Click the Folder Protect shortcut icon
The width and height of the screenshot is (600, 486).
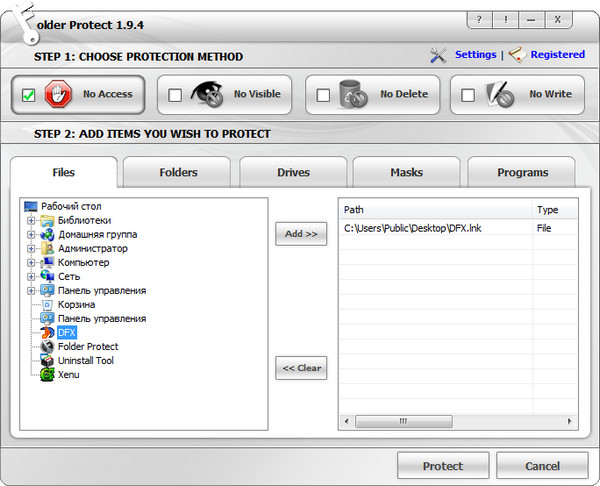coord(47,347)
